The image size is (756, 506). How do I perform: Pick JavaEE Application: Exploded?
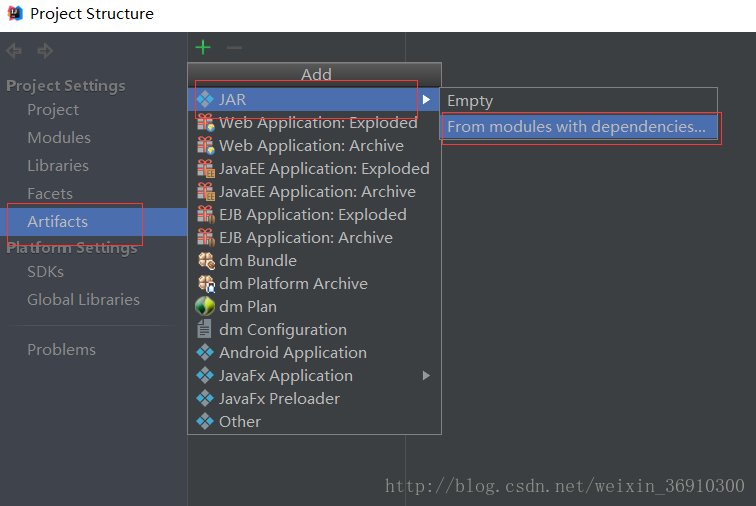(314, 169)
